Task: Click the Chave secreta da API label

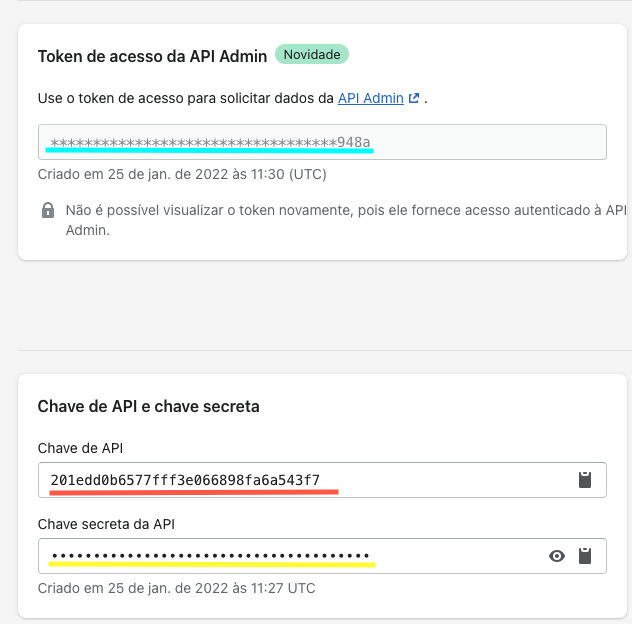Action: (x=106, y=524)
